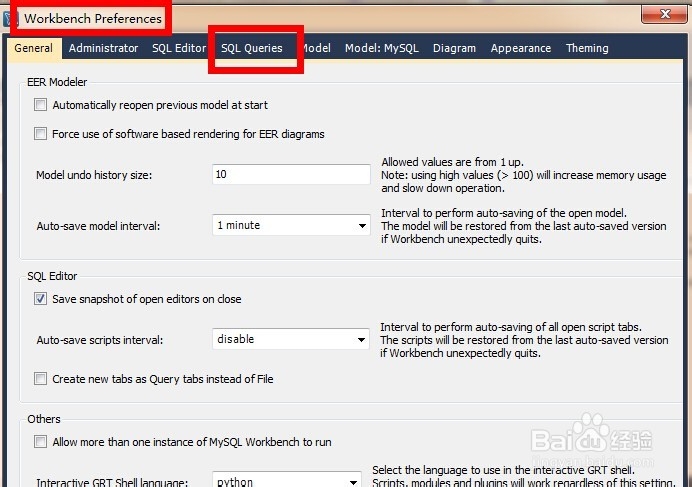Uncheck save snapshot of open editors on close
This screenshot has height=487, width=692.
[40, 299]
